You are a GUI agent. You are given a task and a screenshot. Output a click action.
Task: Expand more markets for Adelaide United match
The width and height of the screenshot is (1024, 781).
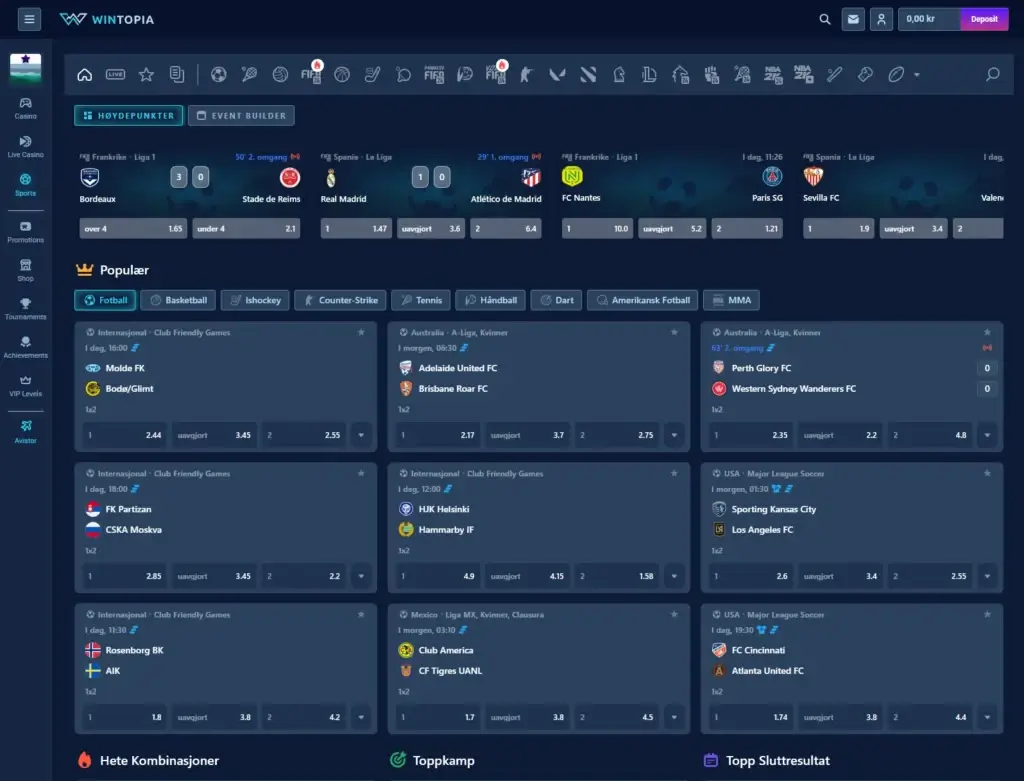674,435
